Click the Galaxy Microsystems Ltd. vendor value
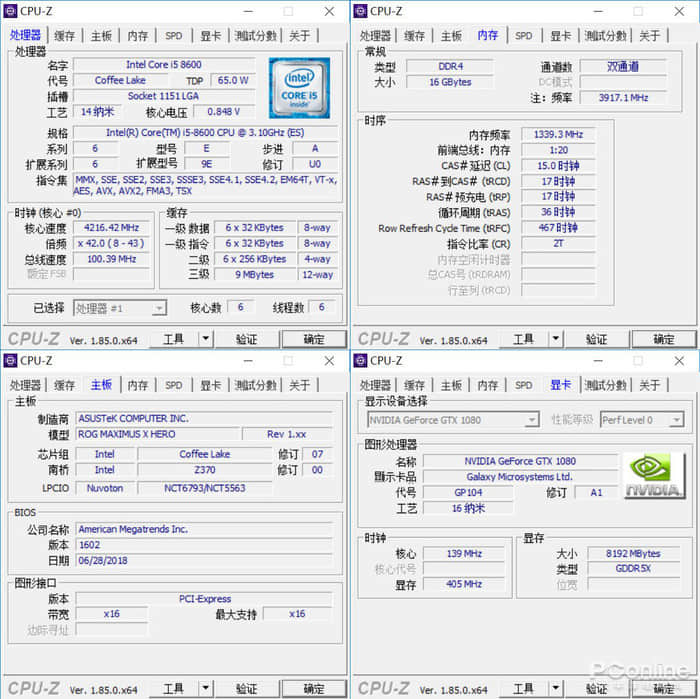 click(520, 477)
